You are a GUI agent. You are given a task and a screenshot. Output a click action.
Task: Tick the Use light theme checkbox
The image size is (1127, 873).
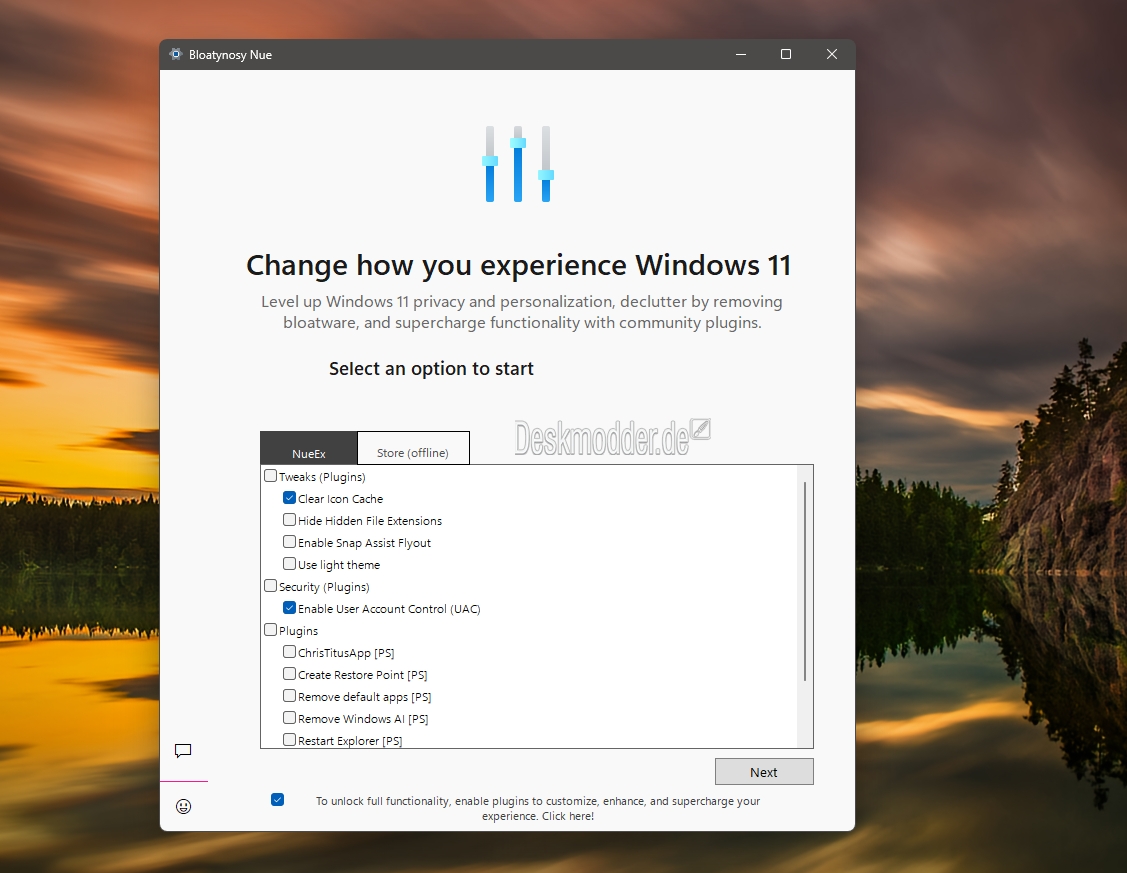(290, 563)
